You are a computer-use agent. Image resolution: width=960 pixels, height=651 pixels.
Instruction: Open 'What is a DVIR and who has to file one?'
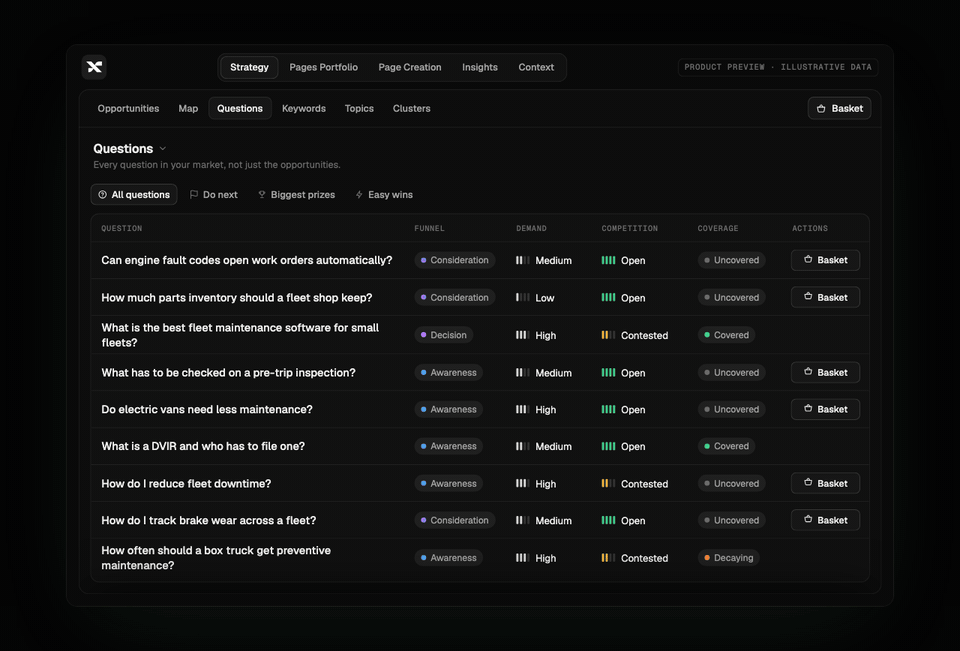click(x=203, y=446)
